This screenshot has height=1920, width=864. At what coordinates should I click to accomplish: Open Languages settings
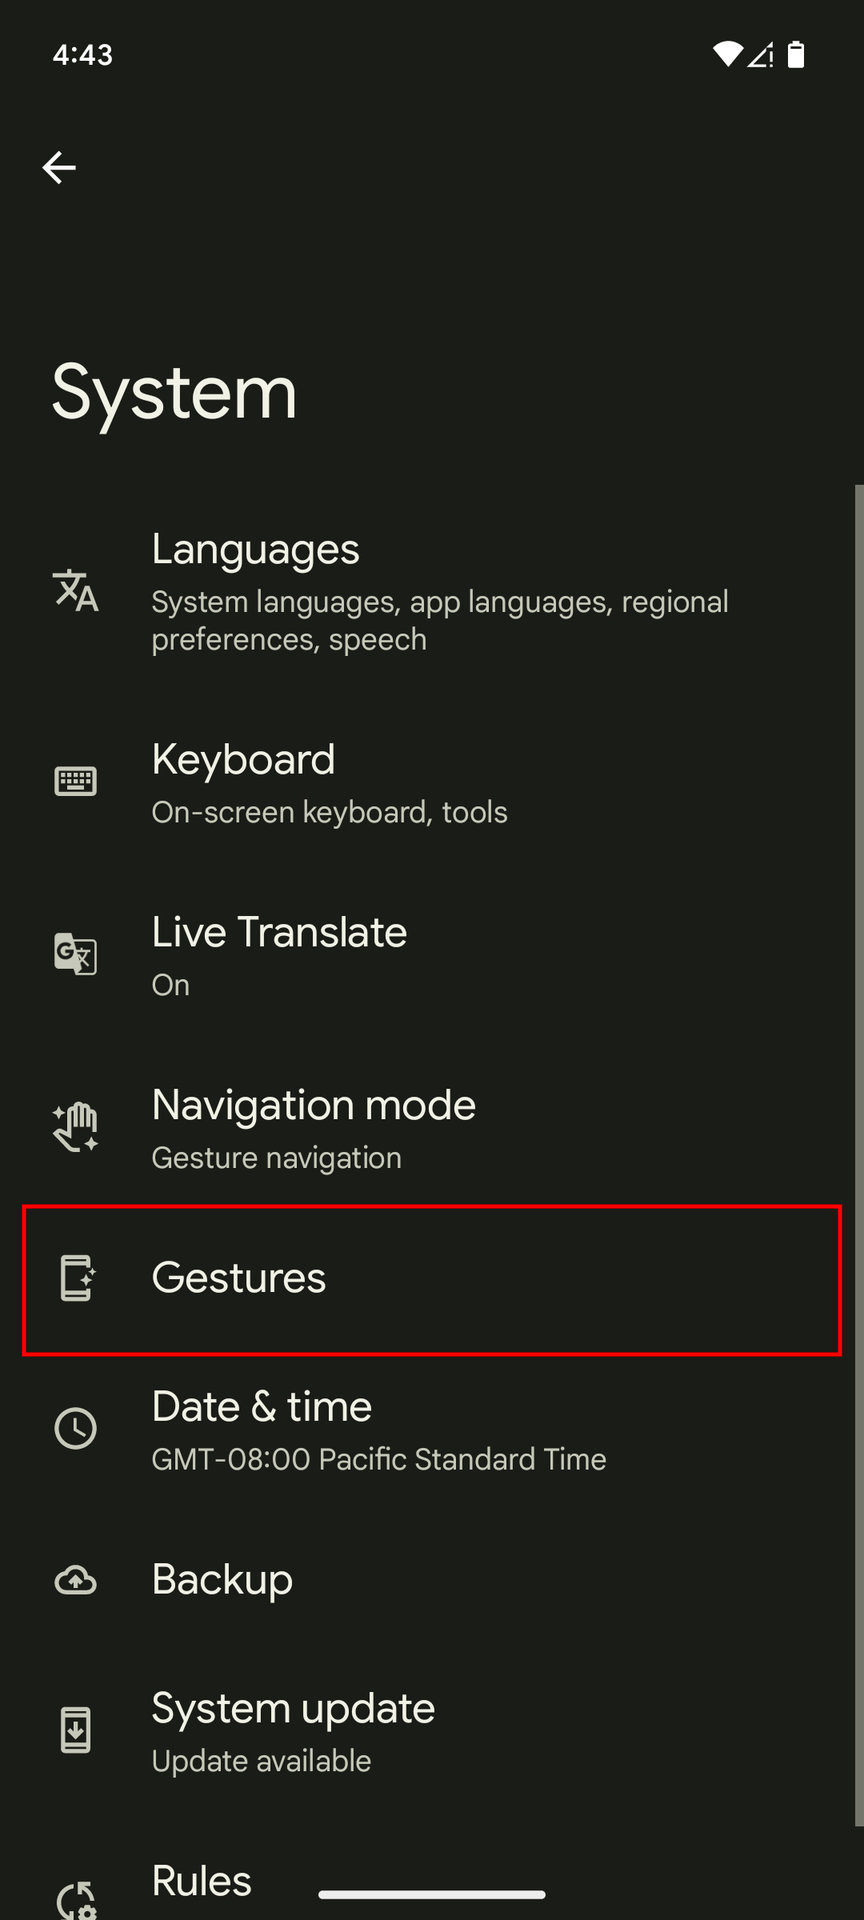tap(440, 592)
